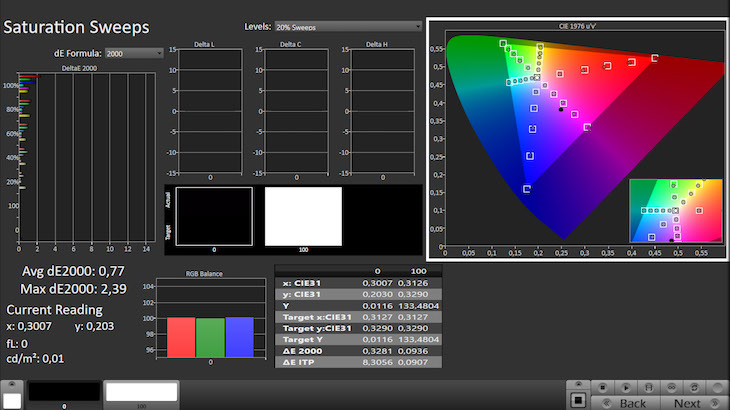Click the stop button icon at bottom right
The height and width of the screenshot is (410, 730).
tap(578, 400)
